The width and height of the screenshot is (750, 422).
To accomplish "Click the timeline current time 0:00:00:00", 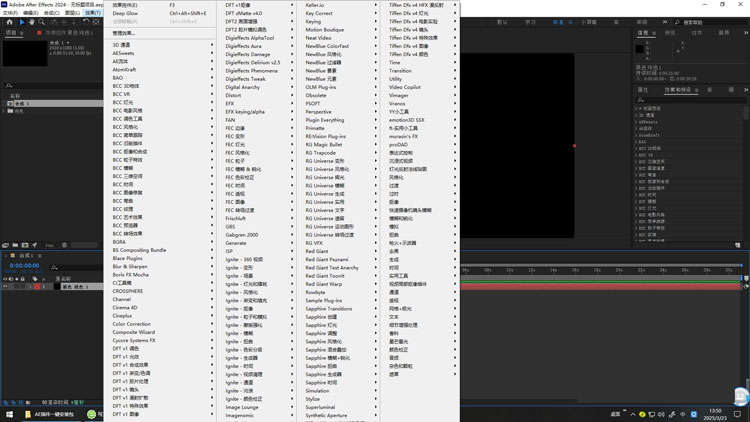I will (x=24, y=266).
